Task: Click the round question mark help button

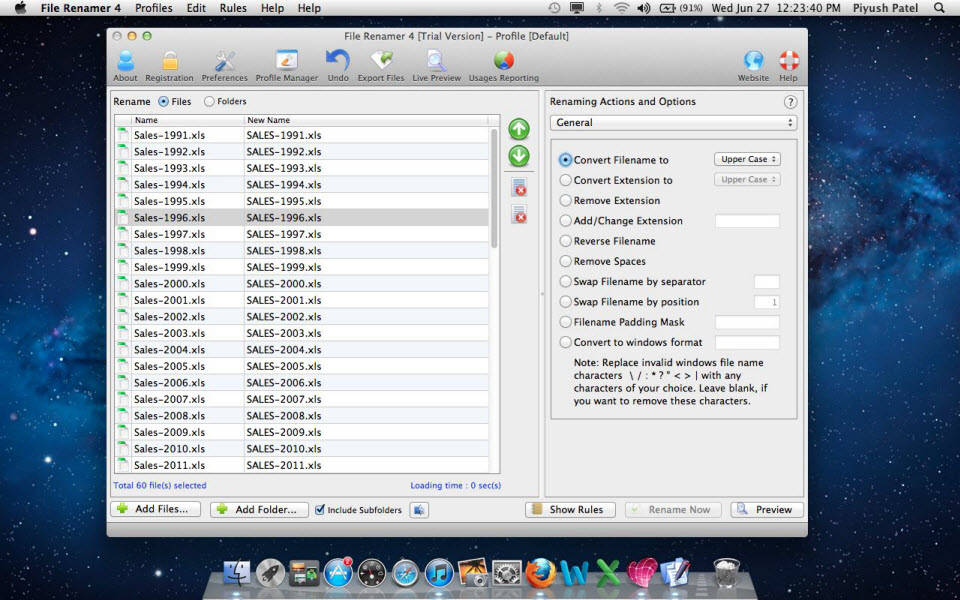Action: click(790, 102)
